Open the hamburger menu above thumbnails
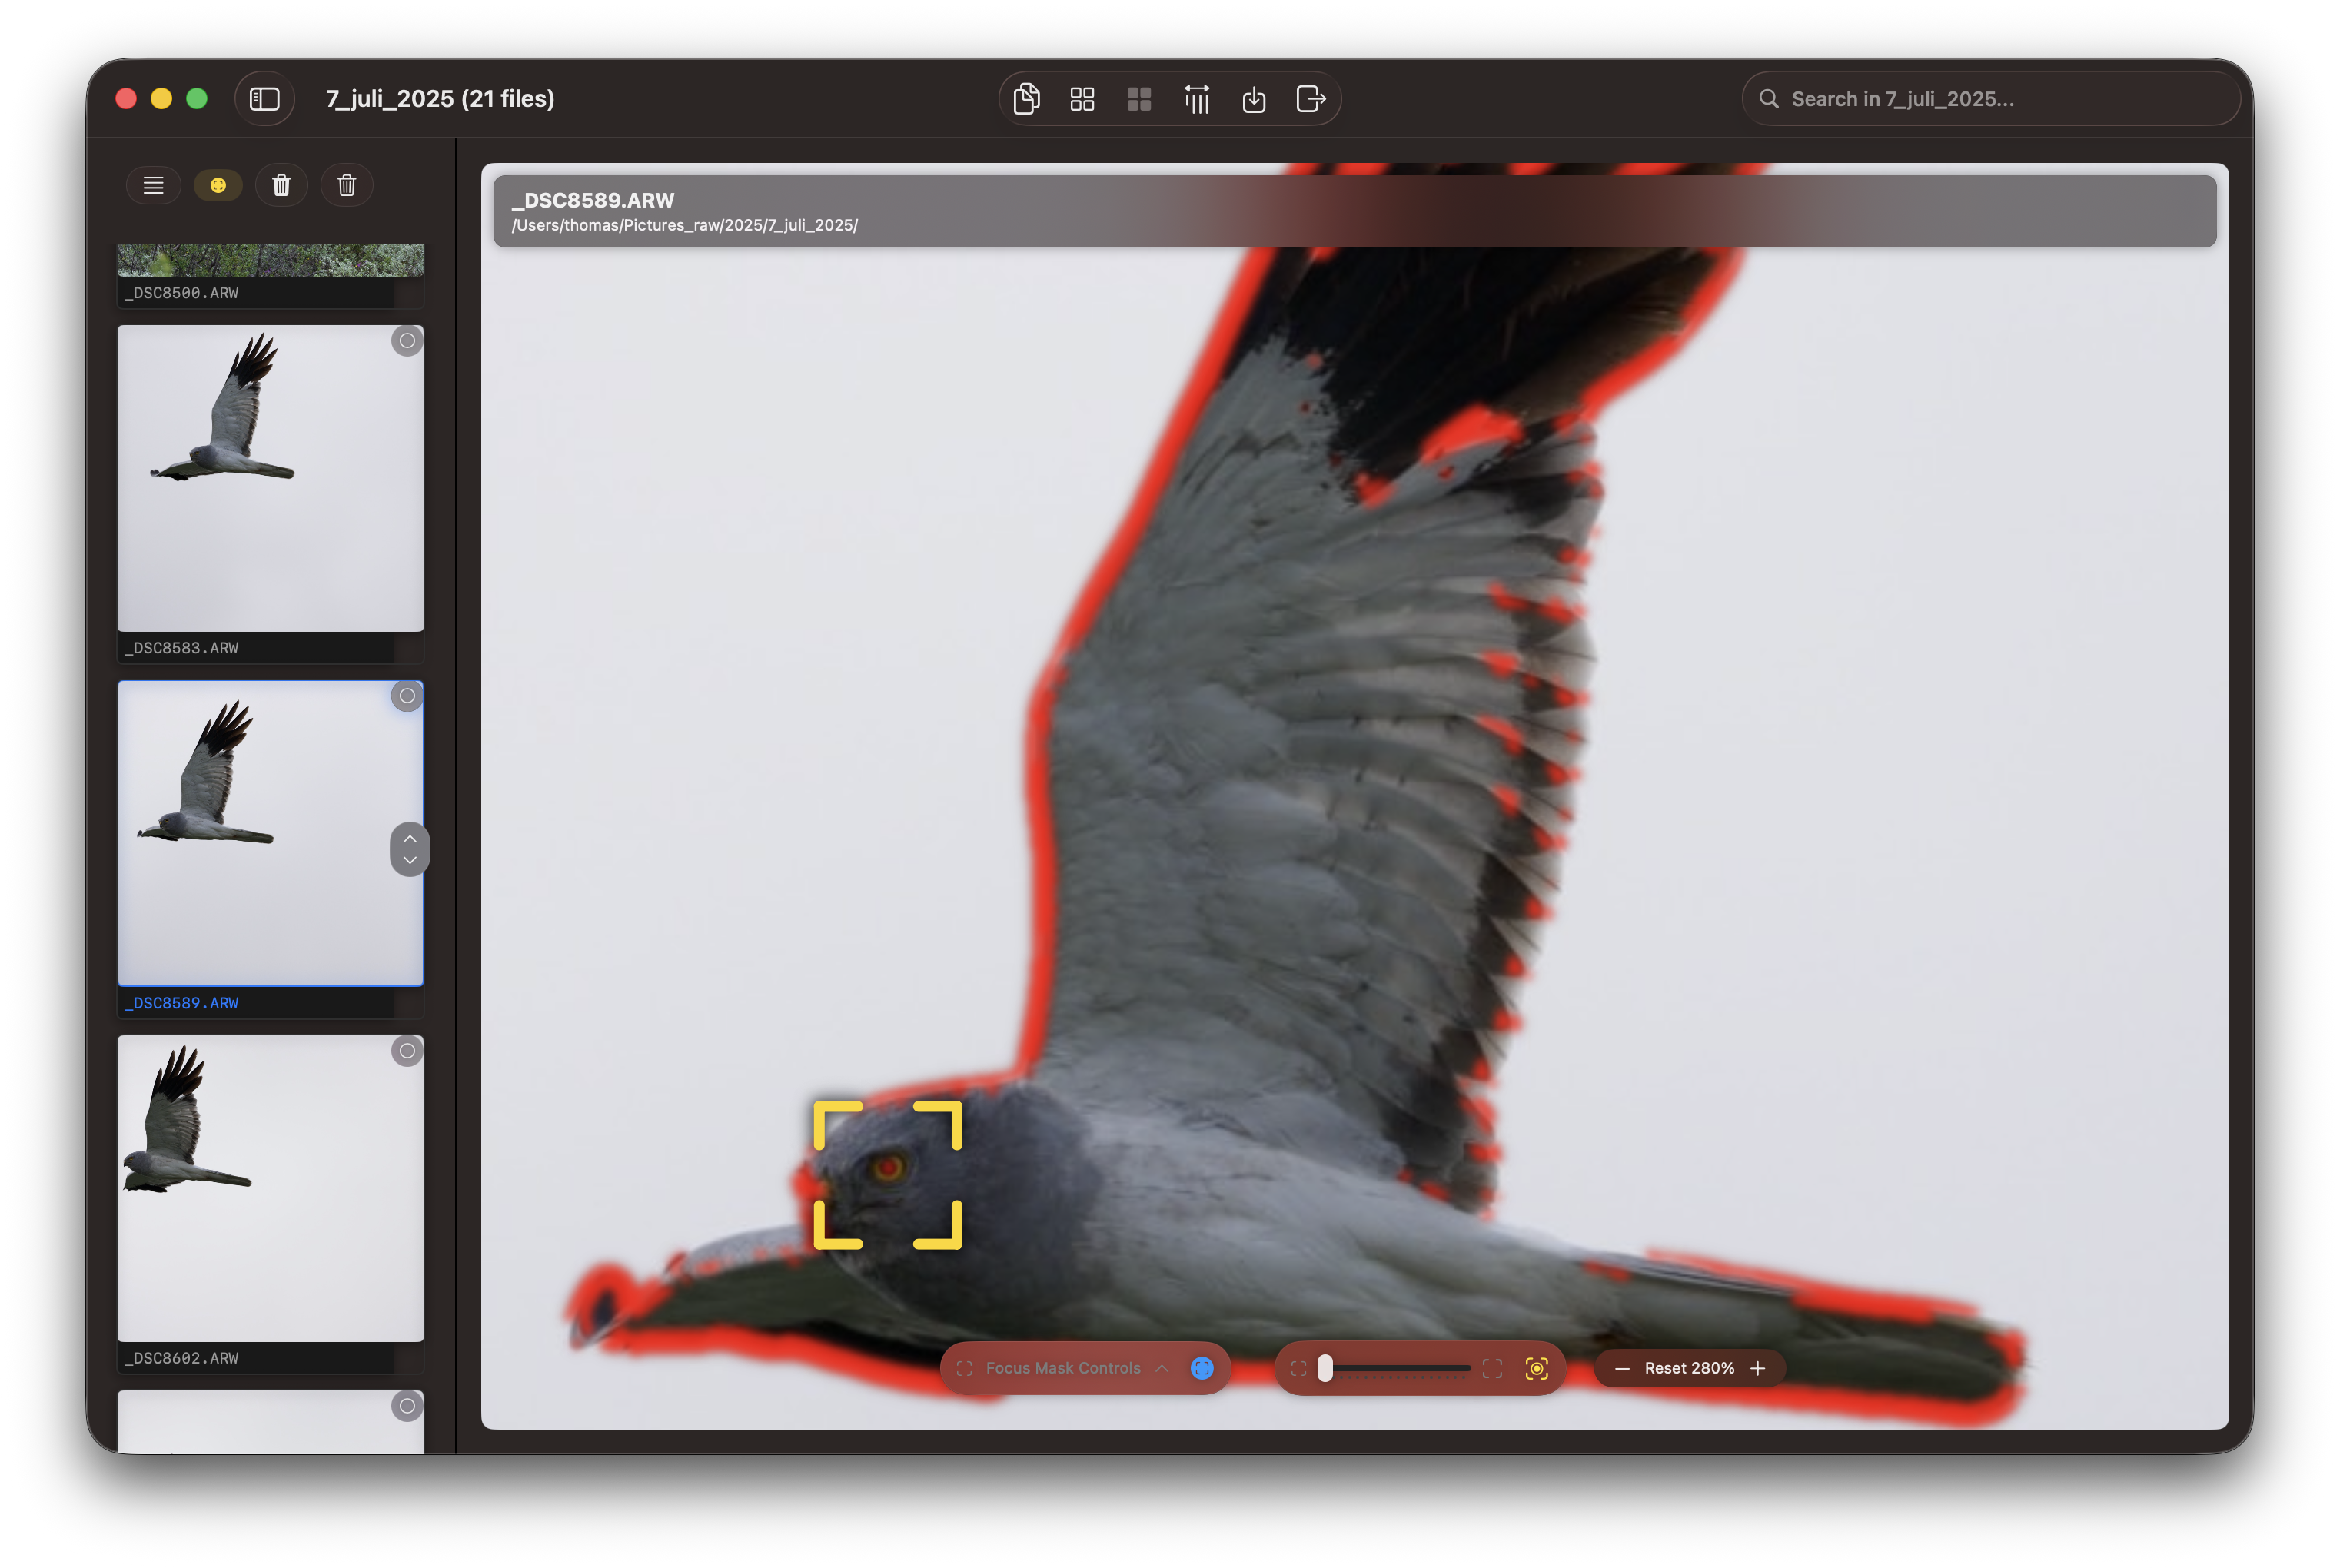2340x1568 pixels. pyautogui.click(x=153, y=184)
